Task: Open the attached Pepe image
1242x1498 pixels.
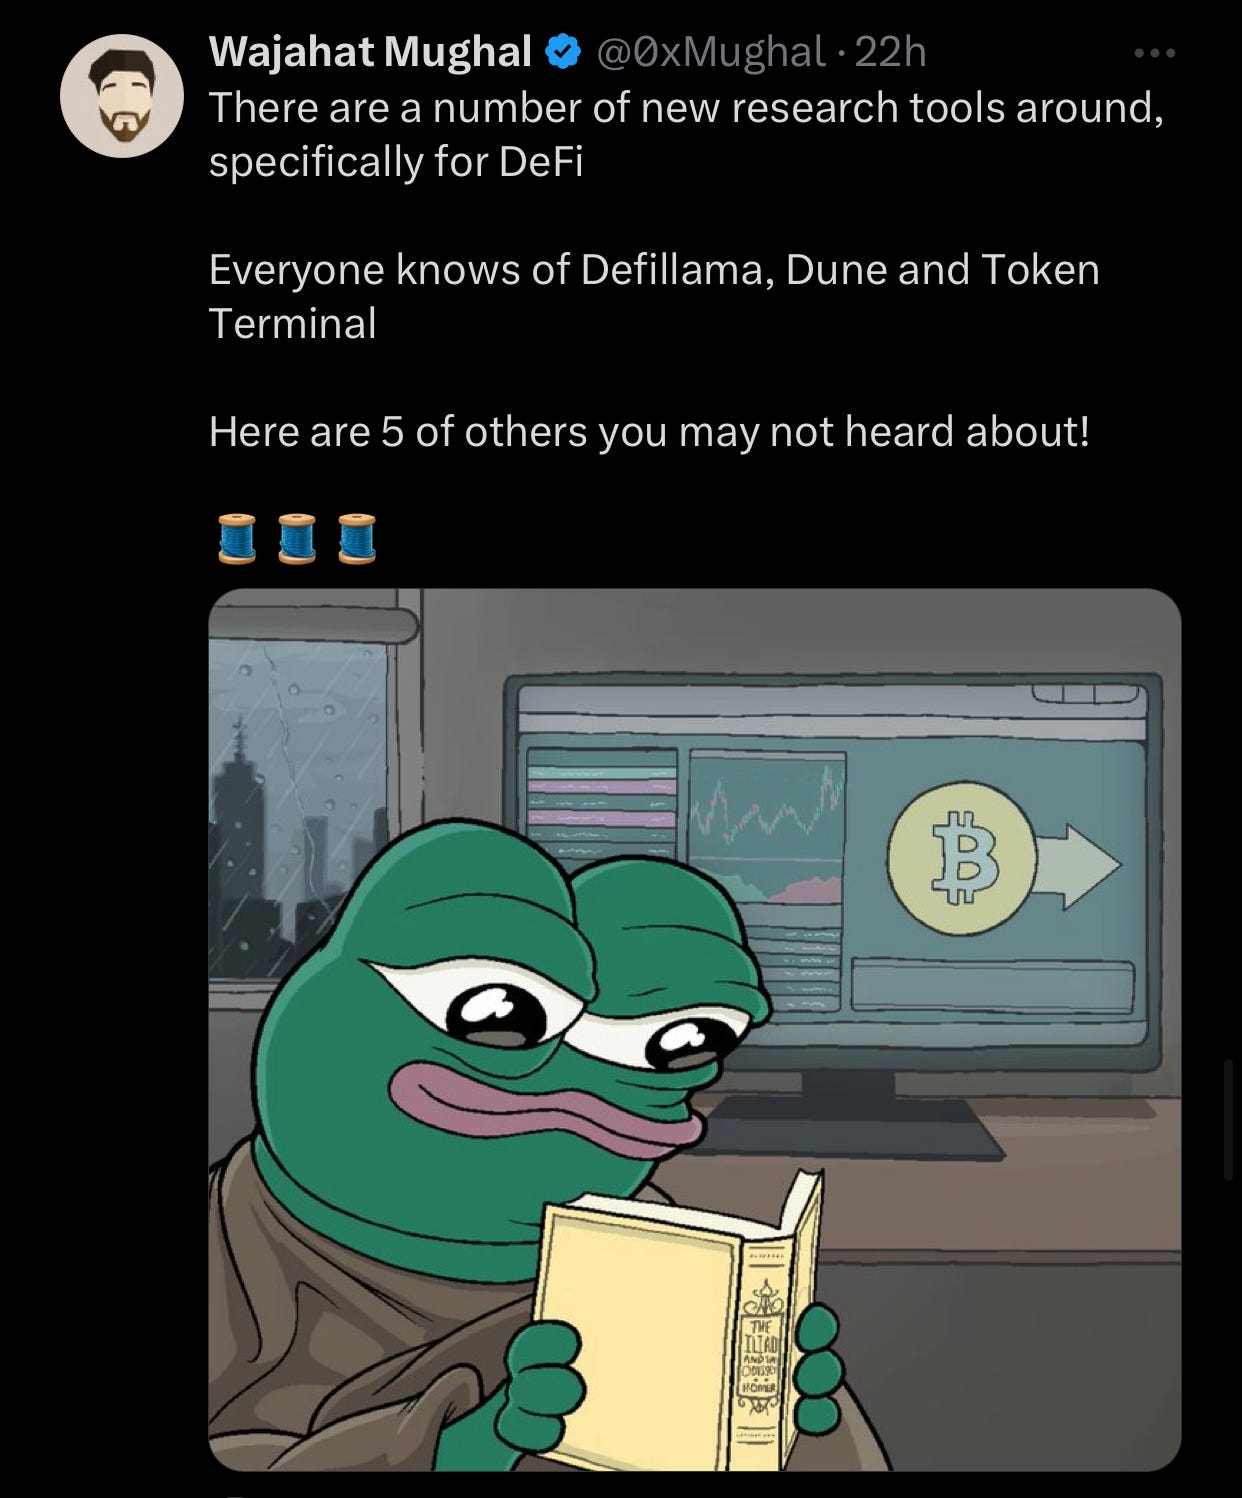Action: pos(695,1029)
